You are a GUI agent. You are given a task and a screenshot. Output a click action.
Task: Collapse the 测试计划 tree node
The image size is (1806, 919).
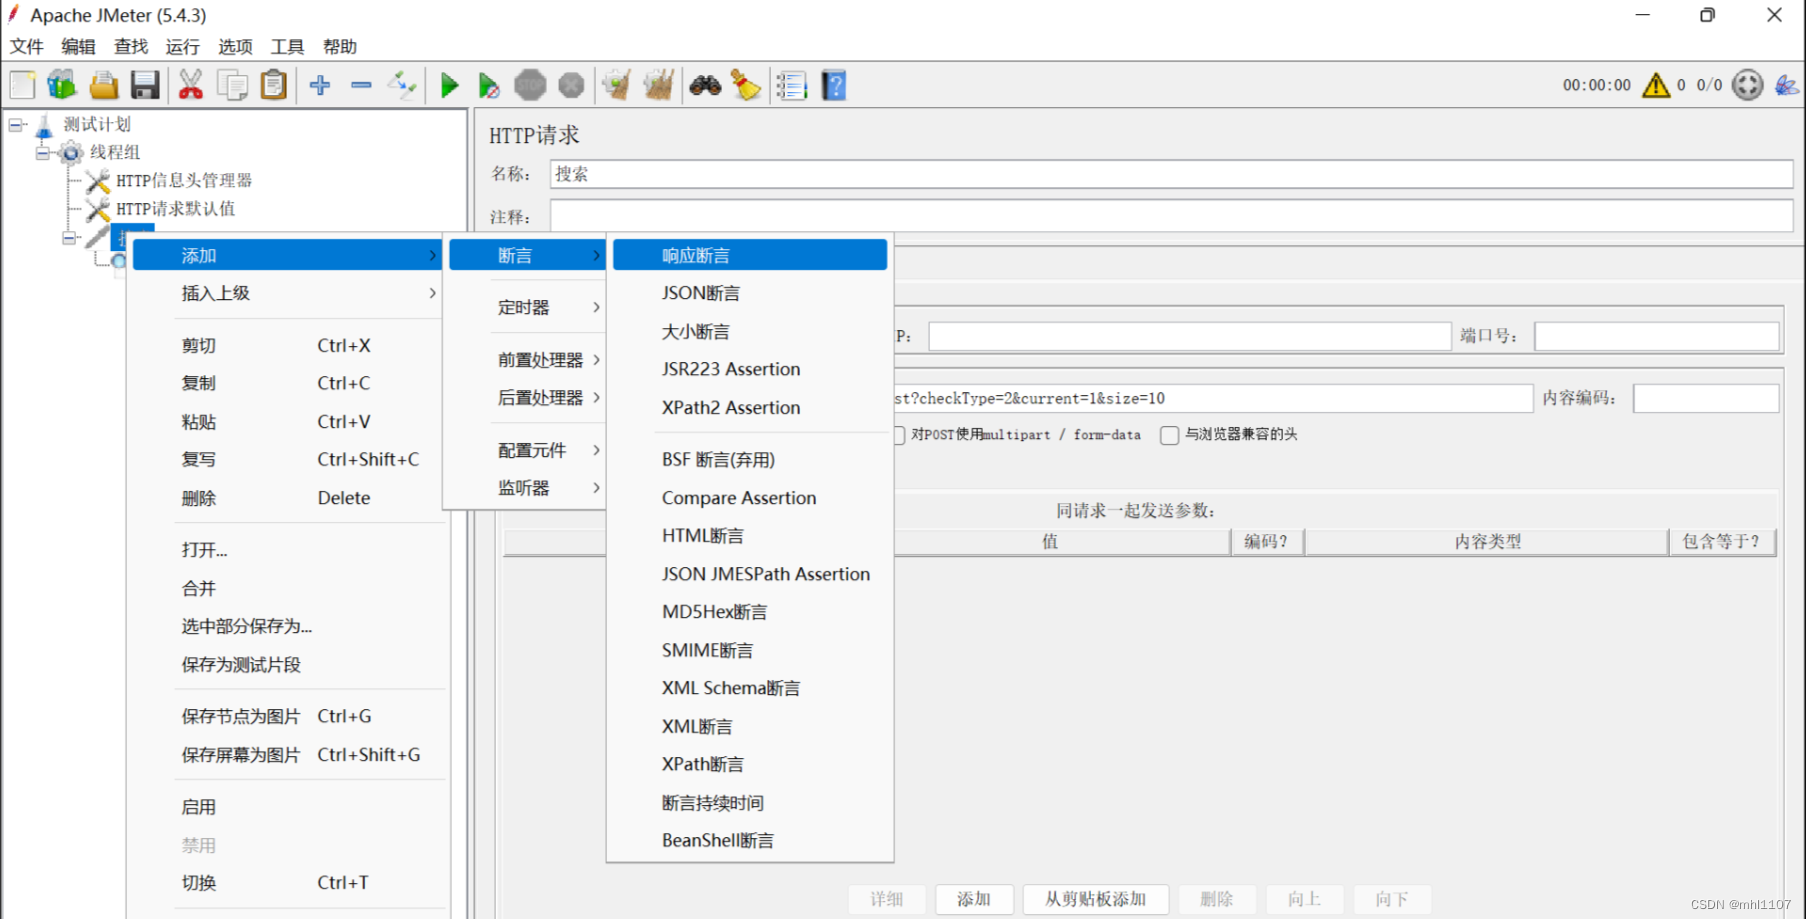tap(17, 125)
